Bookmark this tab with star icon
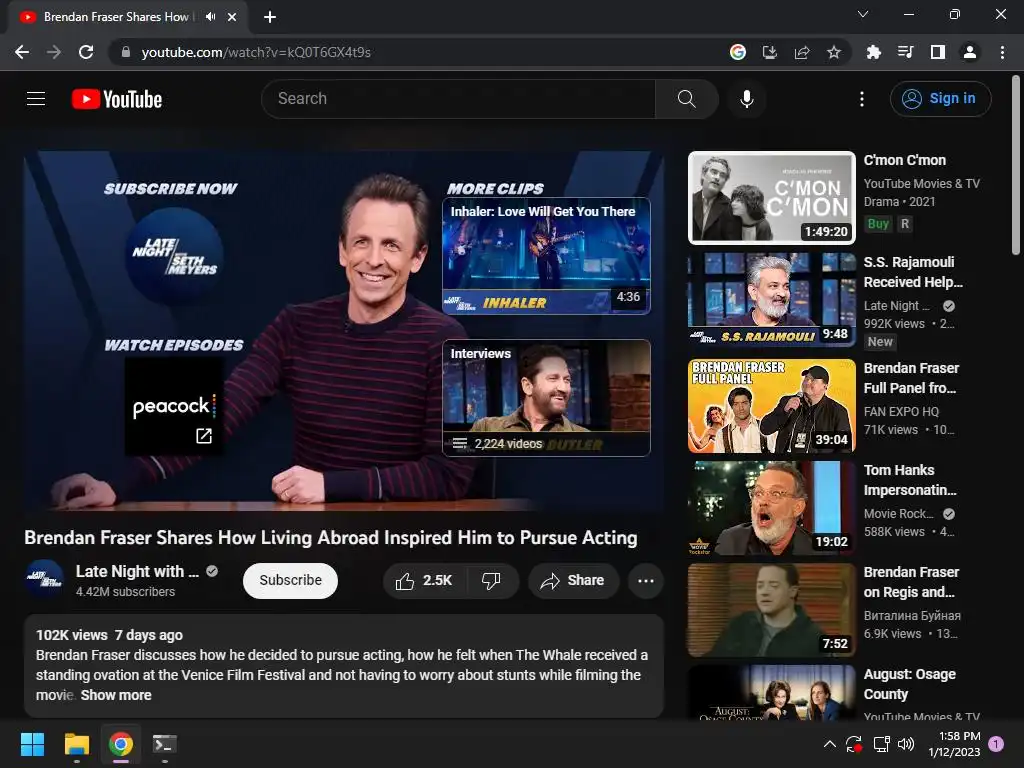1024x768 pixels. (x=834, y=52)
